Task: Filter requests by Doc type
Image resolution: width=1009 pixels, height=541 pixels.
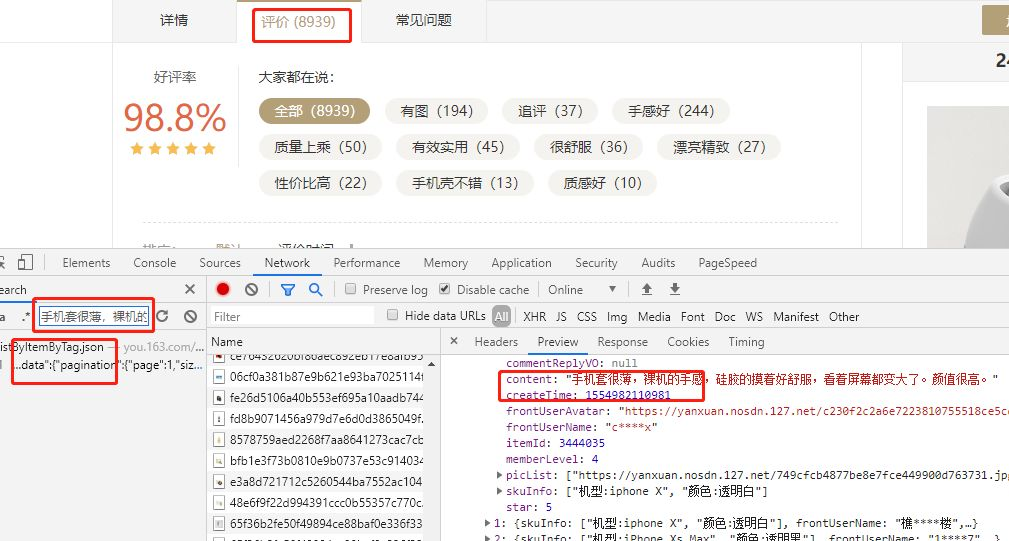Action: (x=725, y=316)
